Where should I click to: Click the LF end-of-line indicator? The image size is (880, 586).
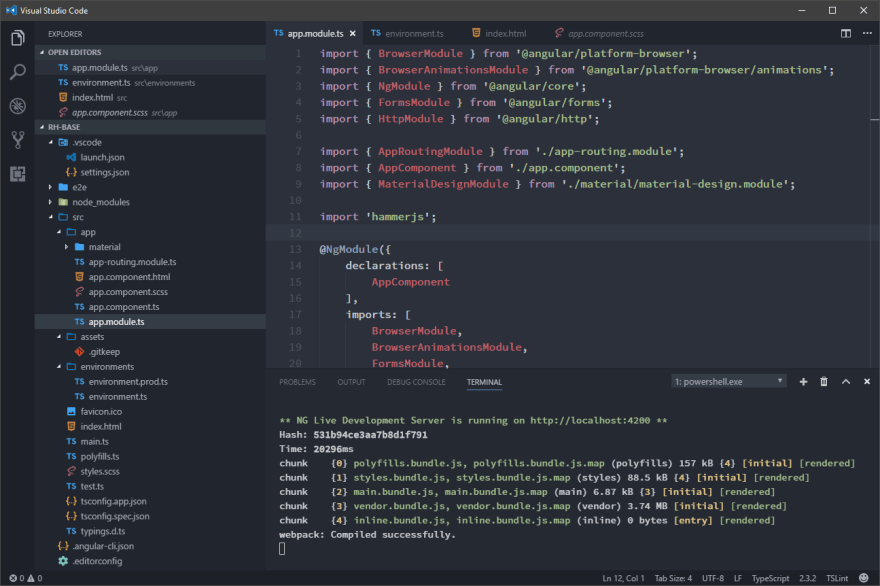coord(738,578)
